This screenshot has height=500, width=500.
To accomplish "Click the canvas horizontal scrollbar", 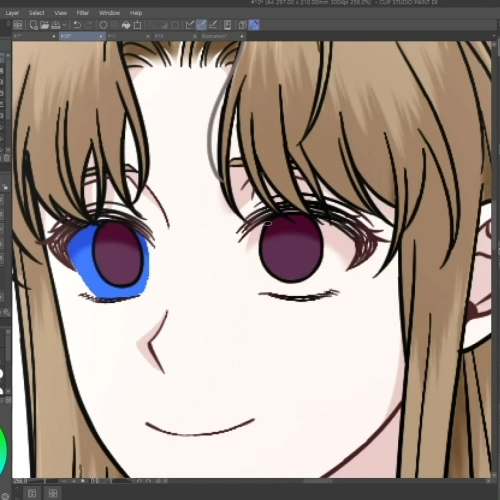I will [x=318, y=481].
